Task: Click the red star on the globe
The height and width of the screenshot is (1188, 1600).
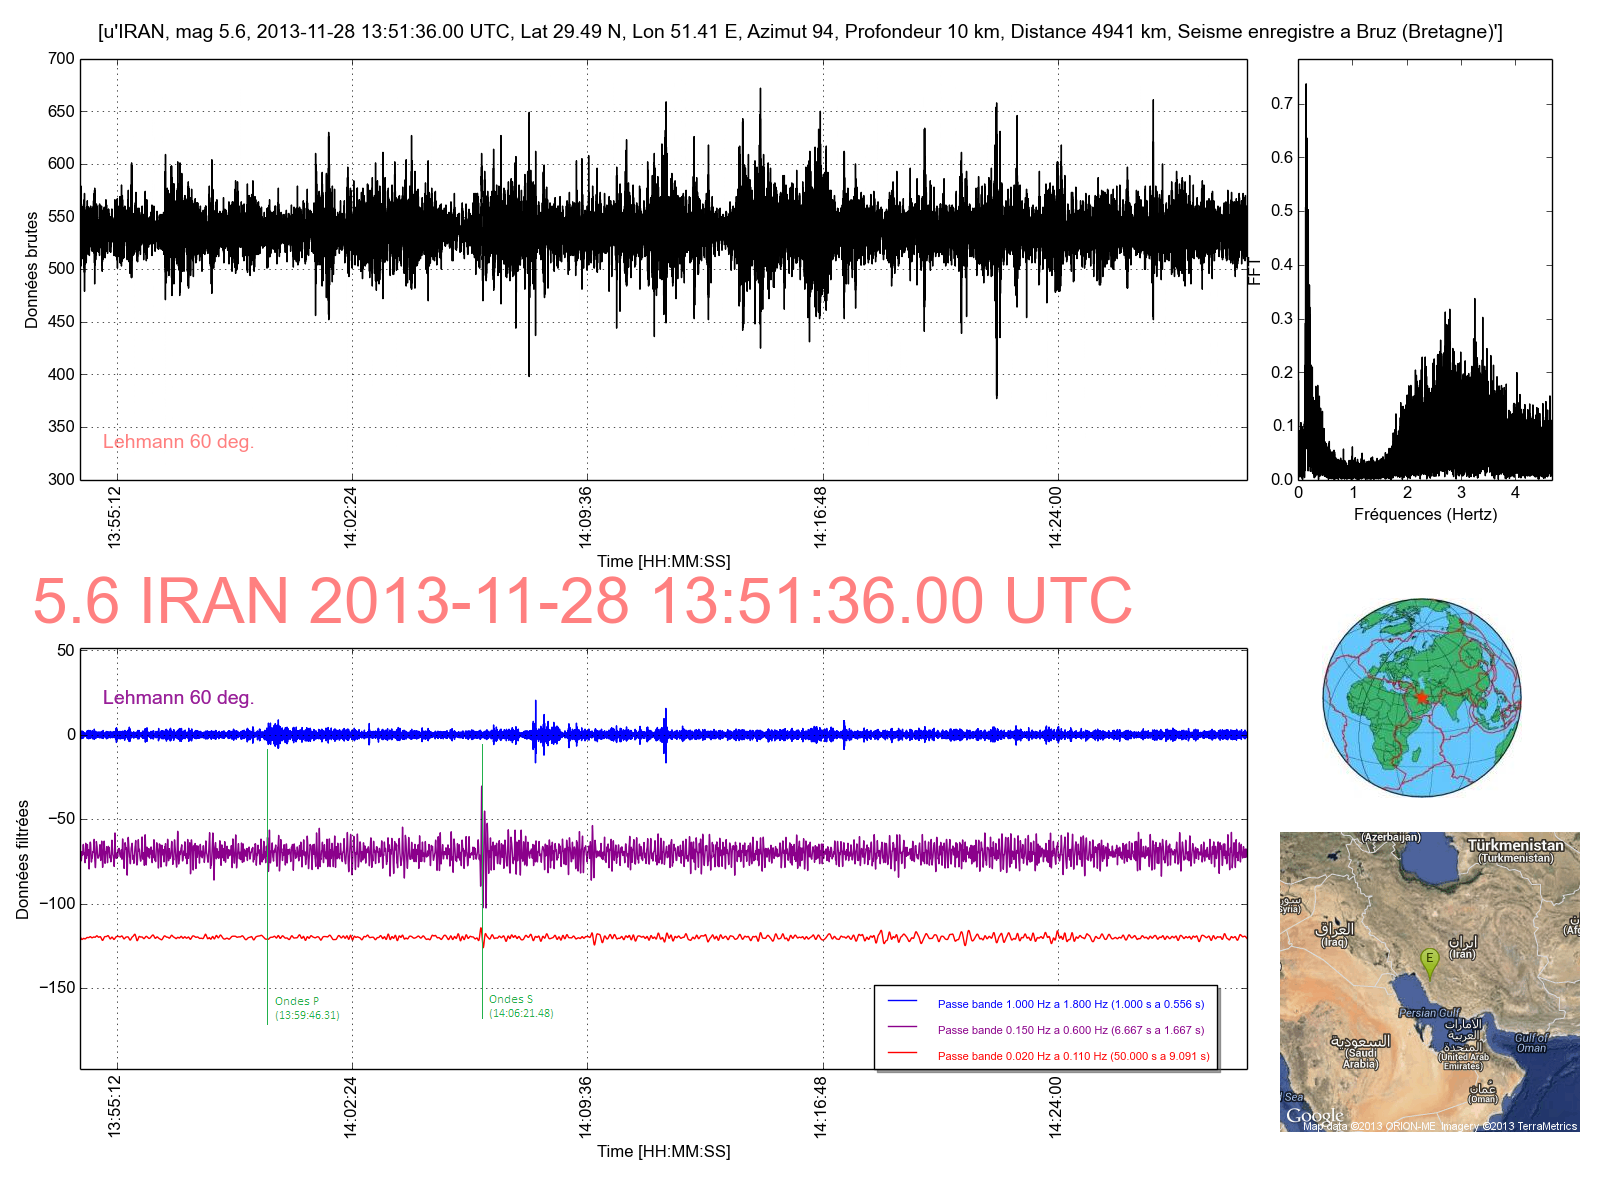Action: pyautogui.click(x=1421, y=697)
